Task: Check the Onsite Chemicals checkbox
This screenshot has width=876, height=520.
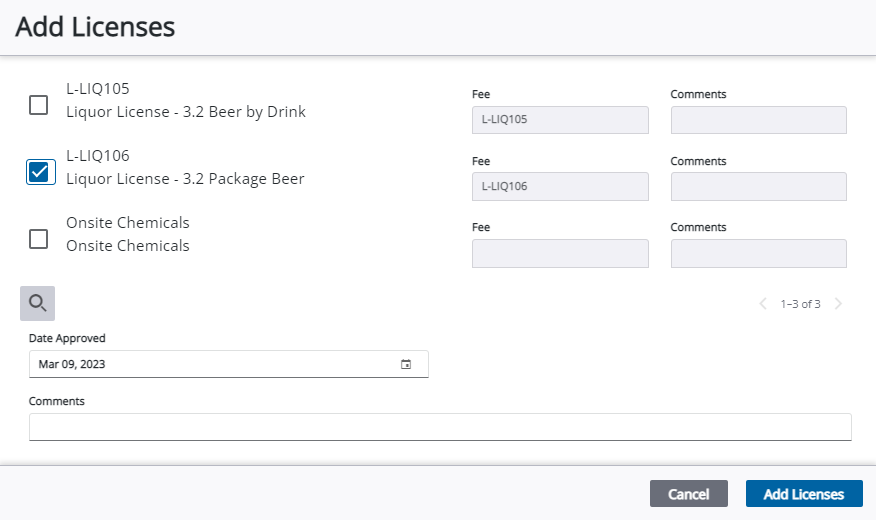Action: pyautogui.click(x=39, y=239)
